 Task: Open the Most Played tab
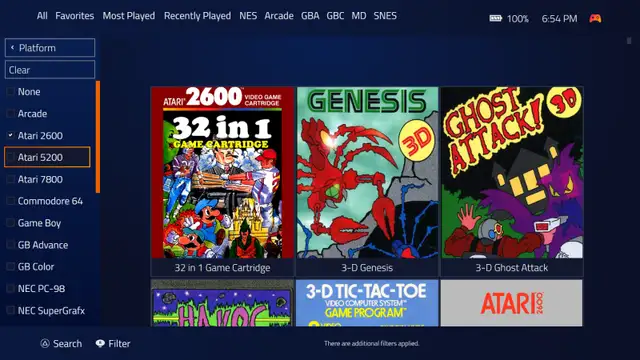(x=129, y=16)
